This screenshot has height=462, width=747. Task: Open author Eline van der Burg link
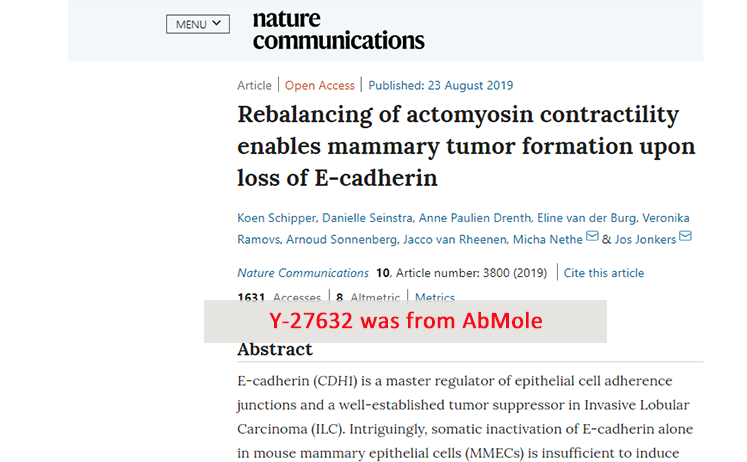586,218
